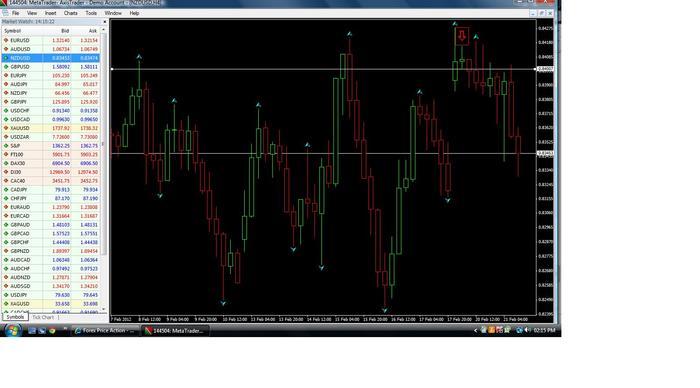Click the GBPUSD green up-tick icon
The width and height of the screenshot is (700, 388).
click(x=6, y=67)
